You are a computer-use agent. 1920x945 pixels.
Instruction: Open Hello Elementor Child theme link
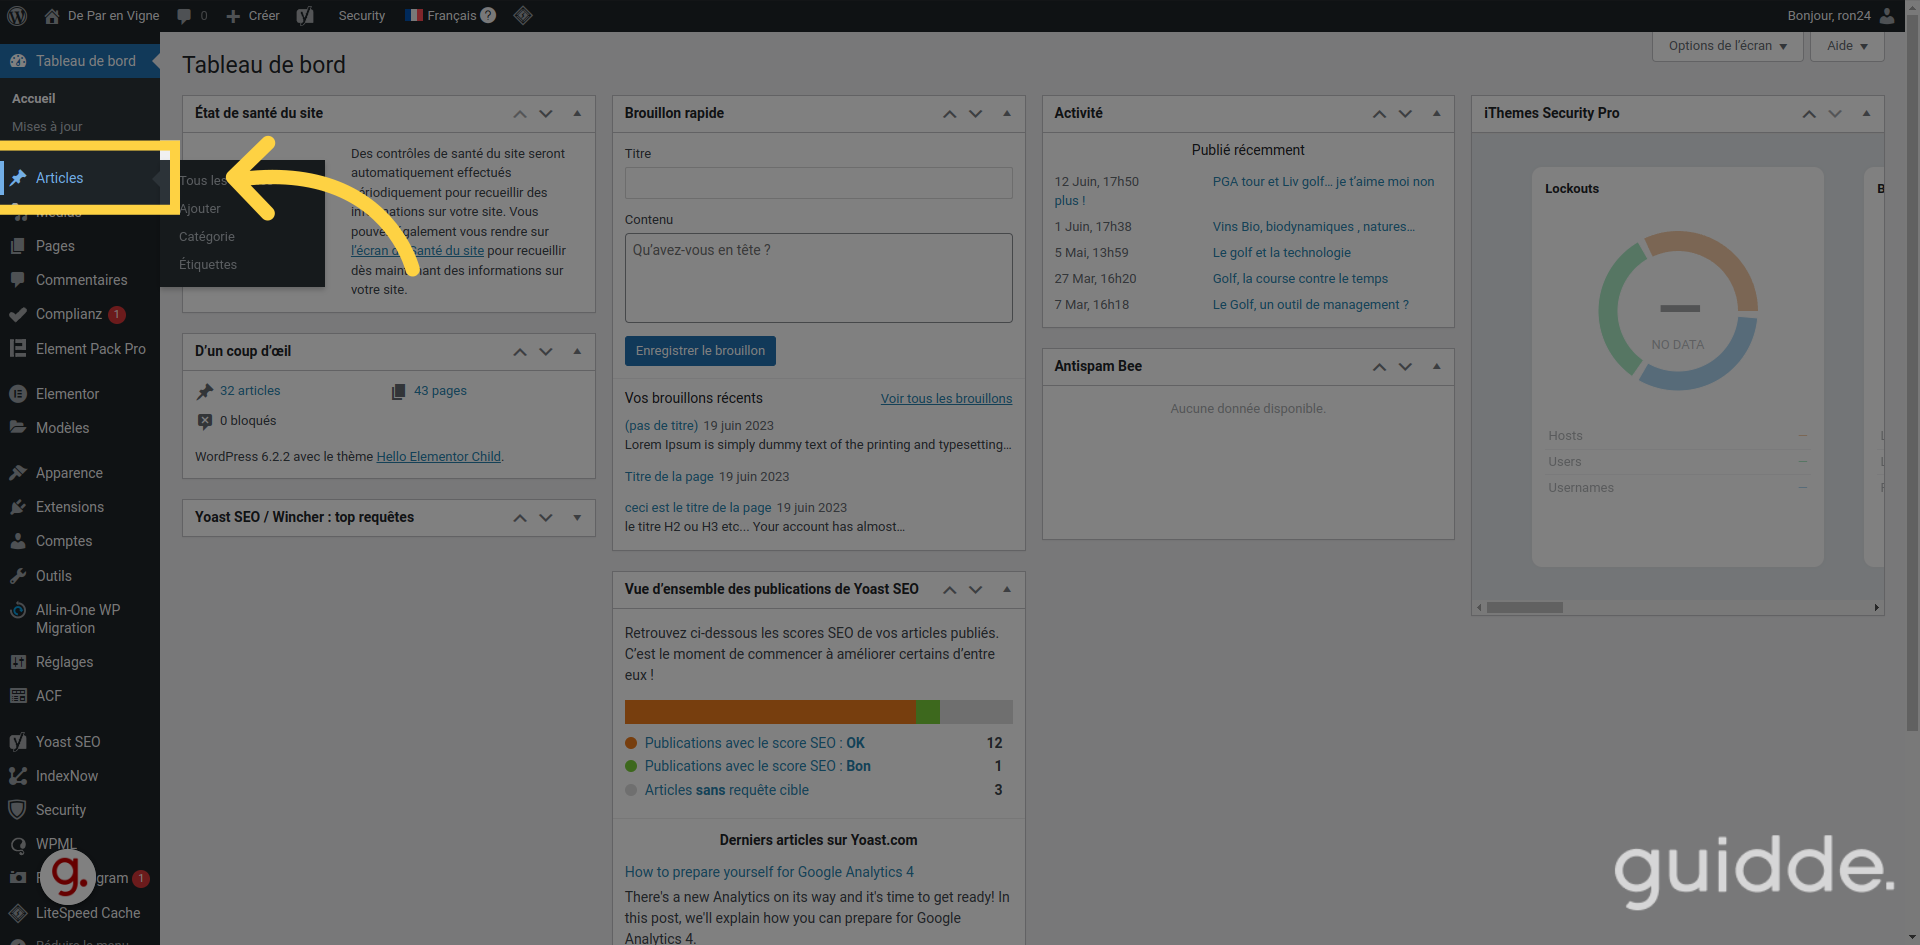(439, 457)
